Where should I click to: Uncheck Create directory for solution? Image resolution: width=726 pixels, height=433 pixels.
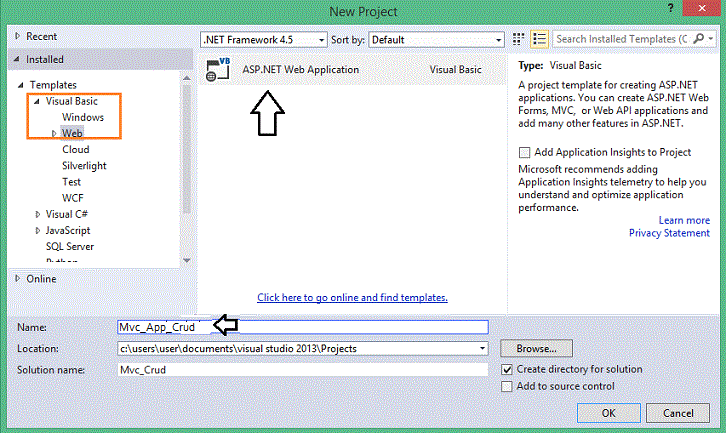point(507,370)
